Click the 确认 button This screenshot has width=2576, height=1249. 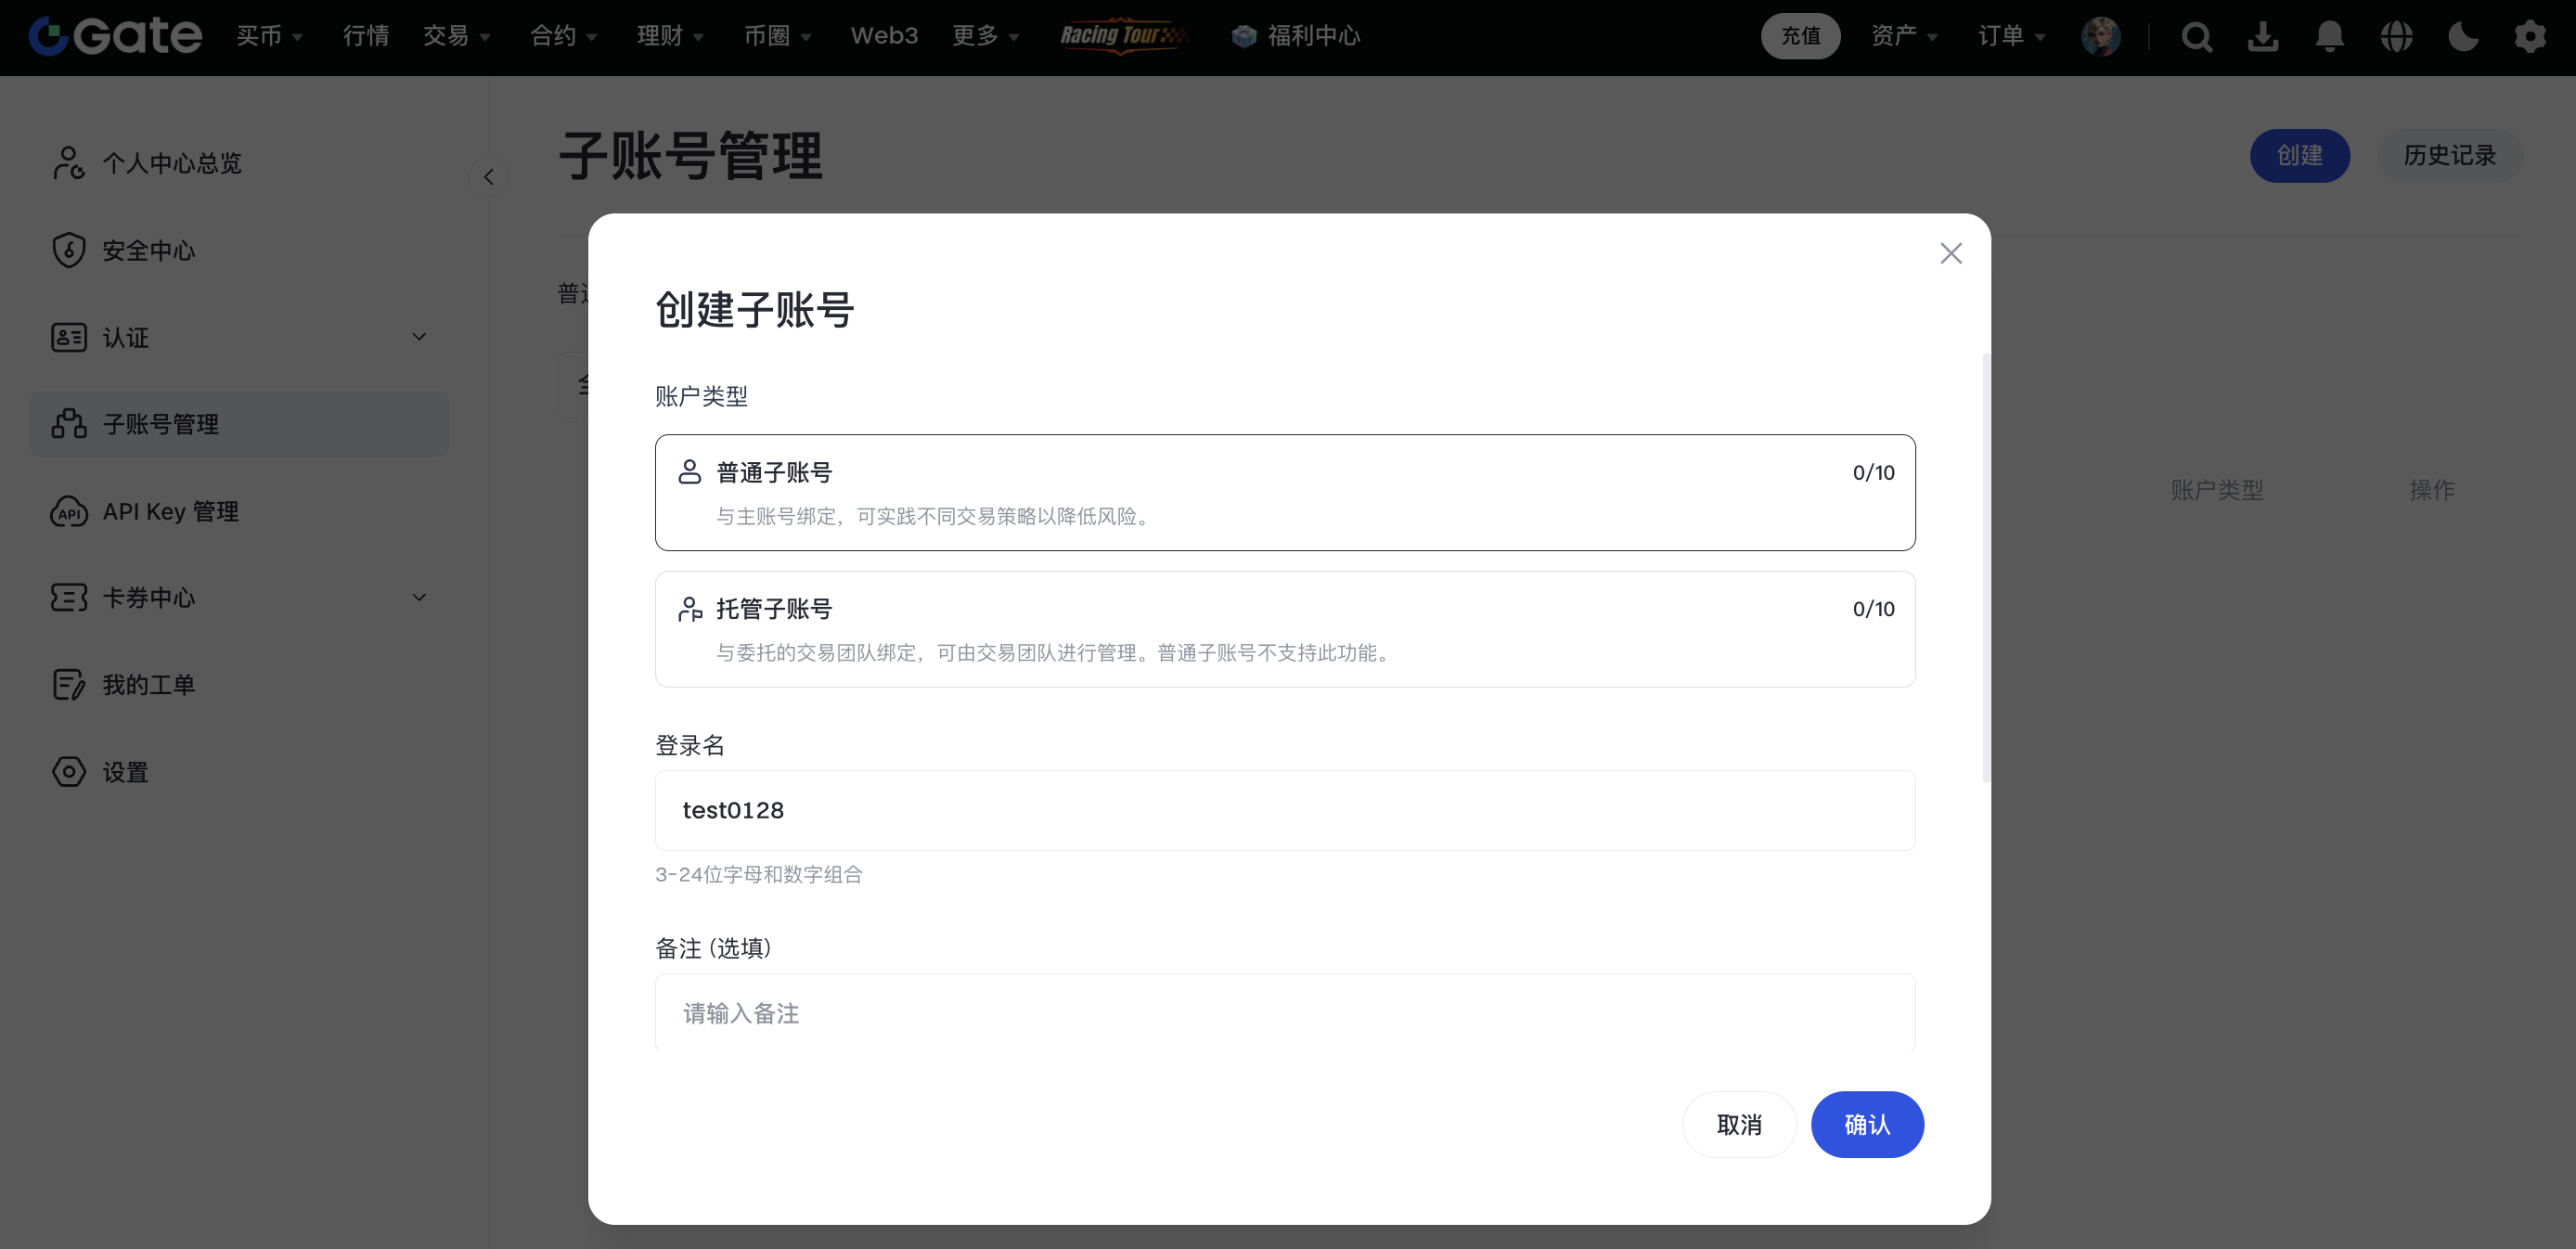click(1866, 1124)
